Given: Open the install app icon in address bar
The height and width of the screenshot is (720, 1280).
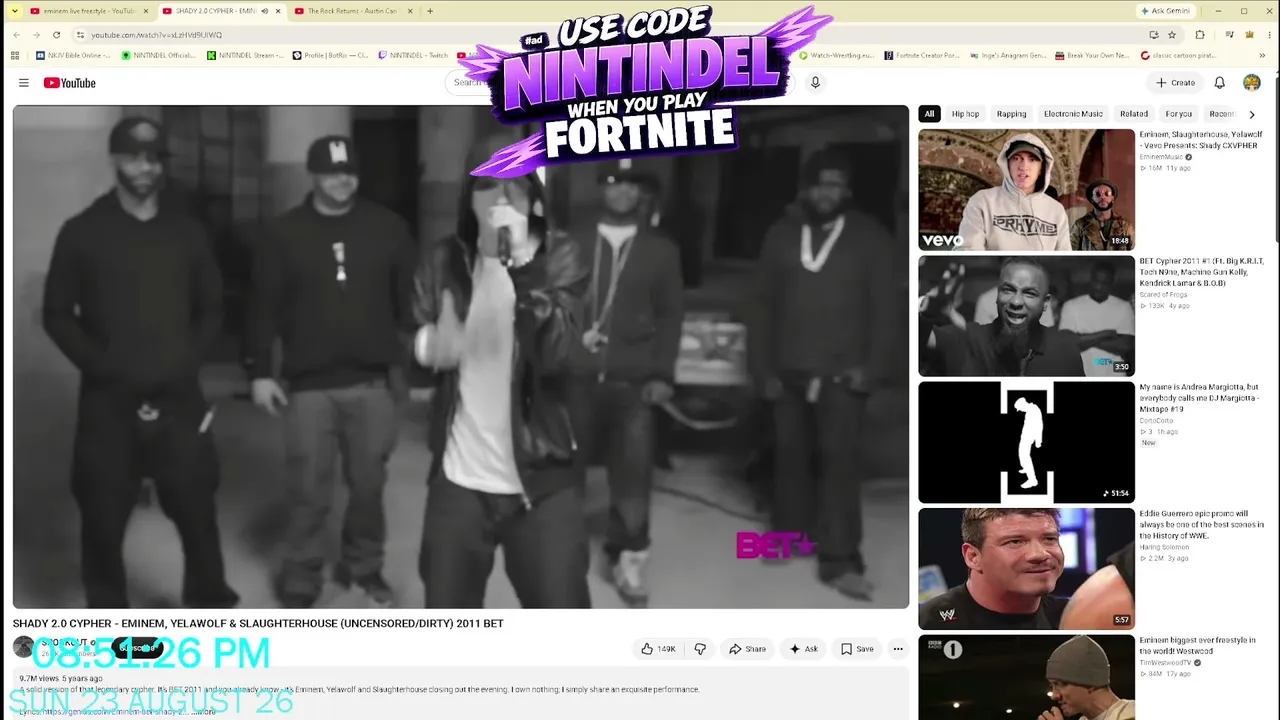Looking at the screenshot, I should 1154,35.
